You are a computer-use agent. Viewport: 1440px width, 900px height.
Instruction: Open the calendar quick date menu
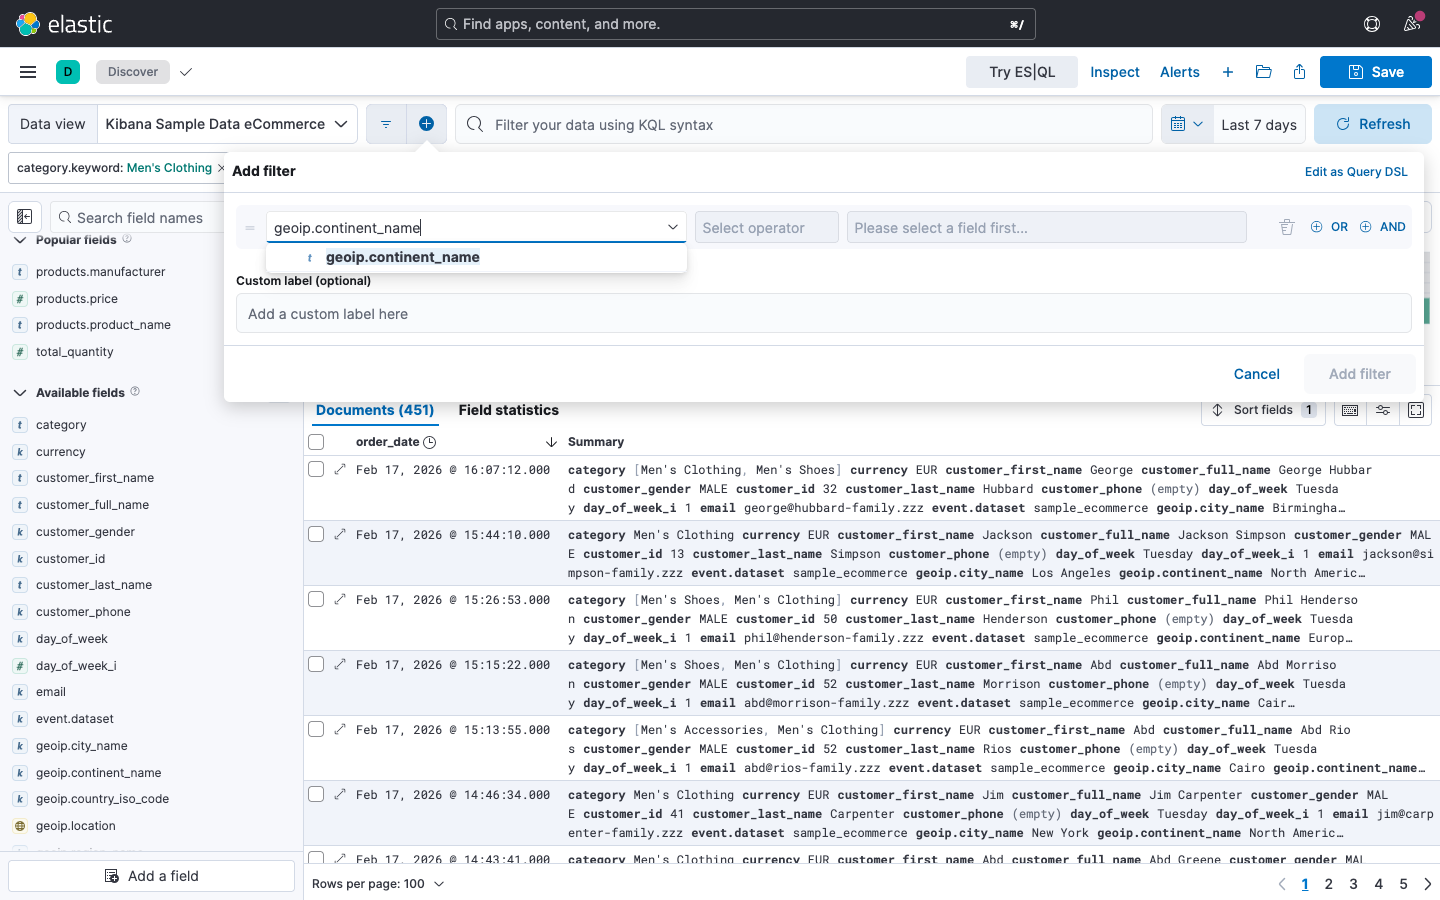click(x=1186, y=124)
